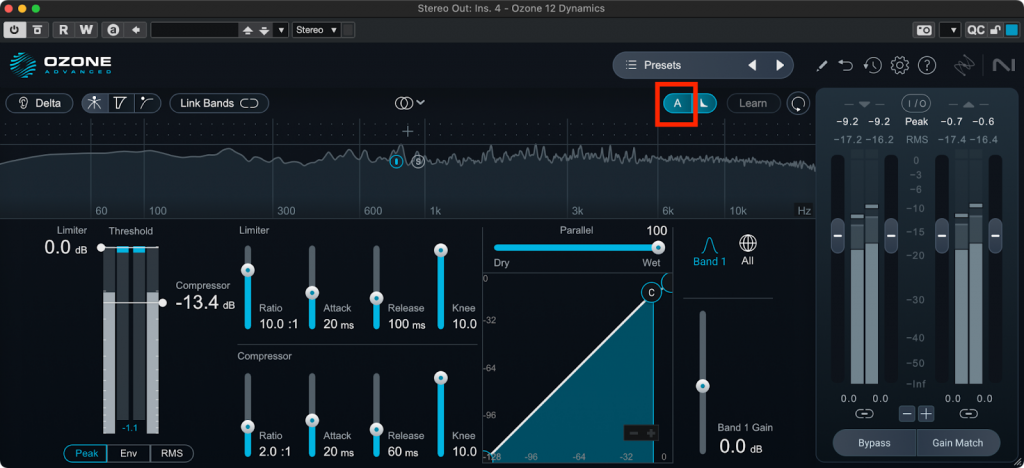Click the Gain Match button

click(959, 442)
